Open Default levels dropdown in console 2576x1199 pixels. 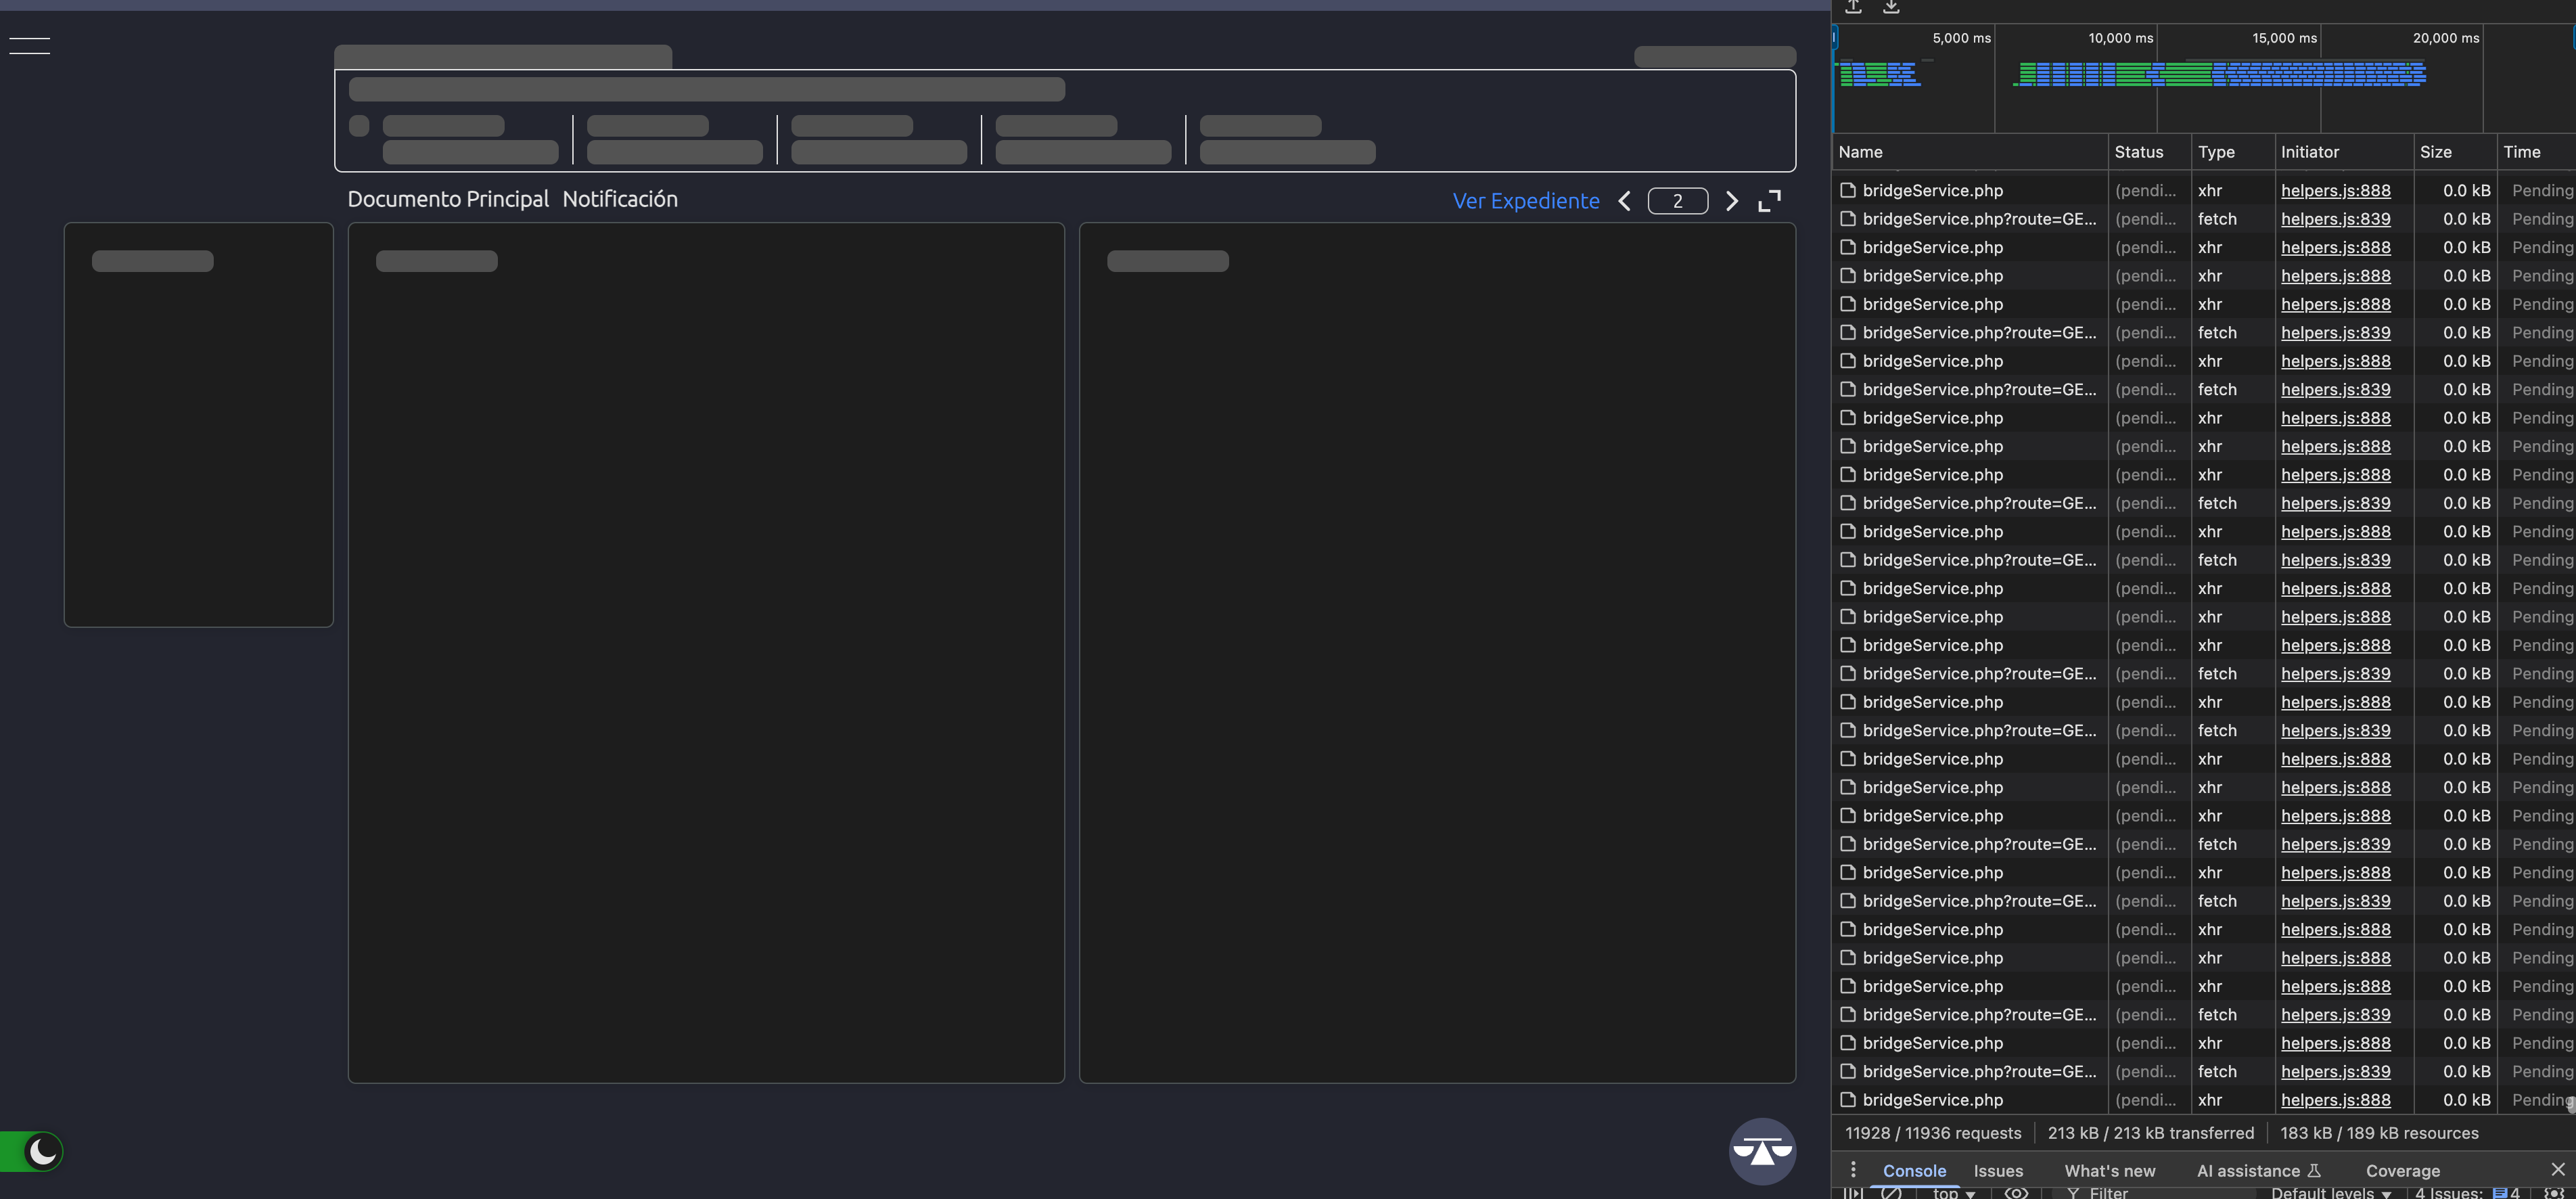pos(2330,1192)
